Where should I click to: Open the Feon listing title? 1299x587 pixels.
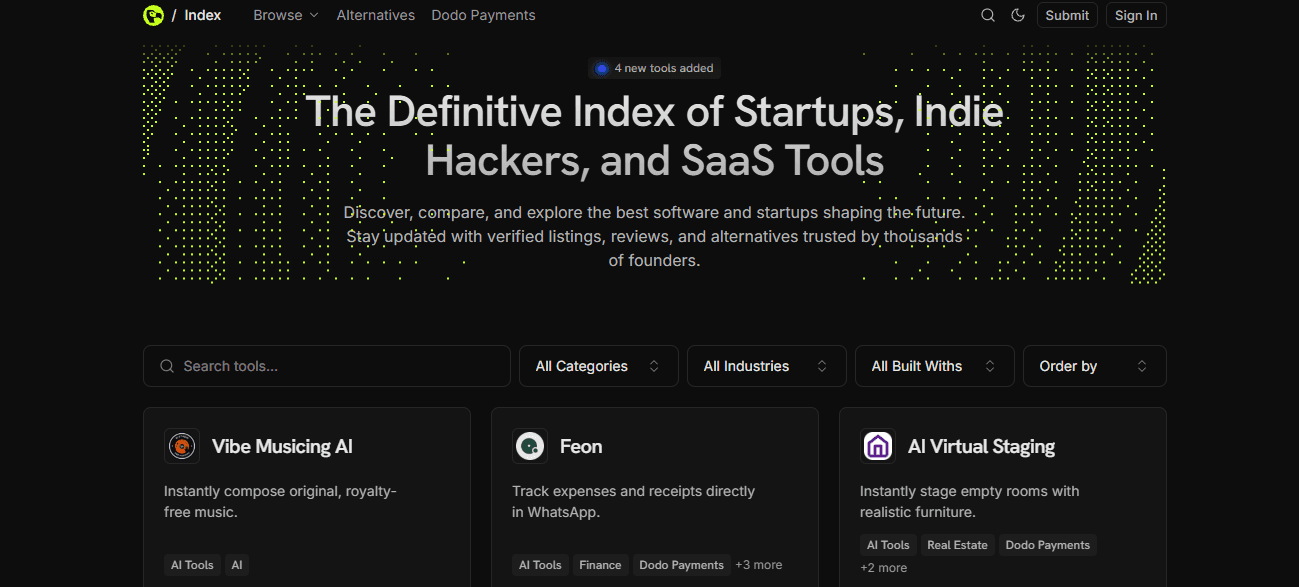click(581, 446)
